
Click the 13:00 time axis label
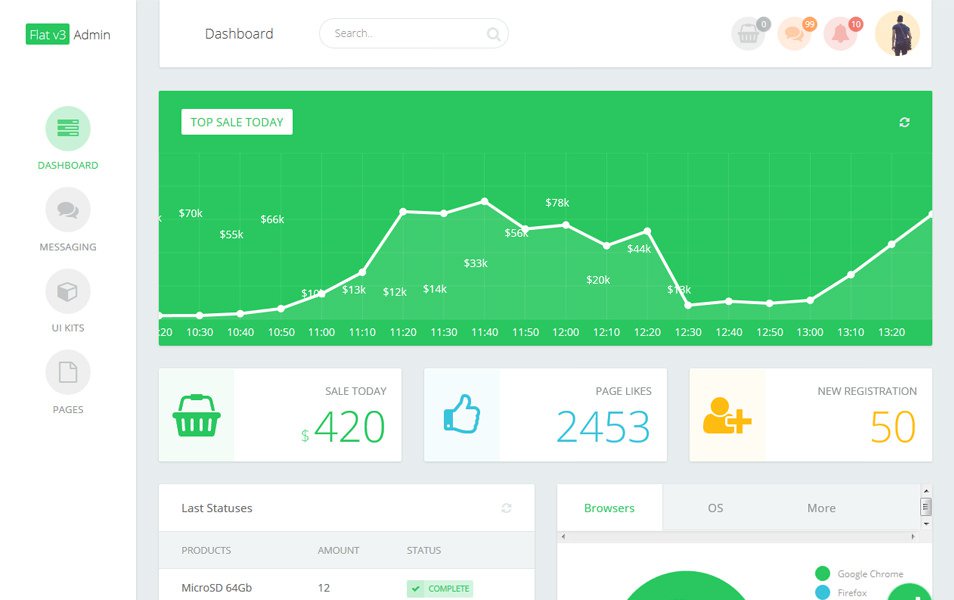(810, 332)
